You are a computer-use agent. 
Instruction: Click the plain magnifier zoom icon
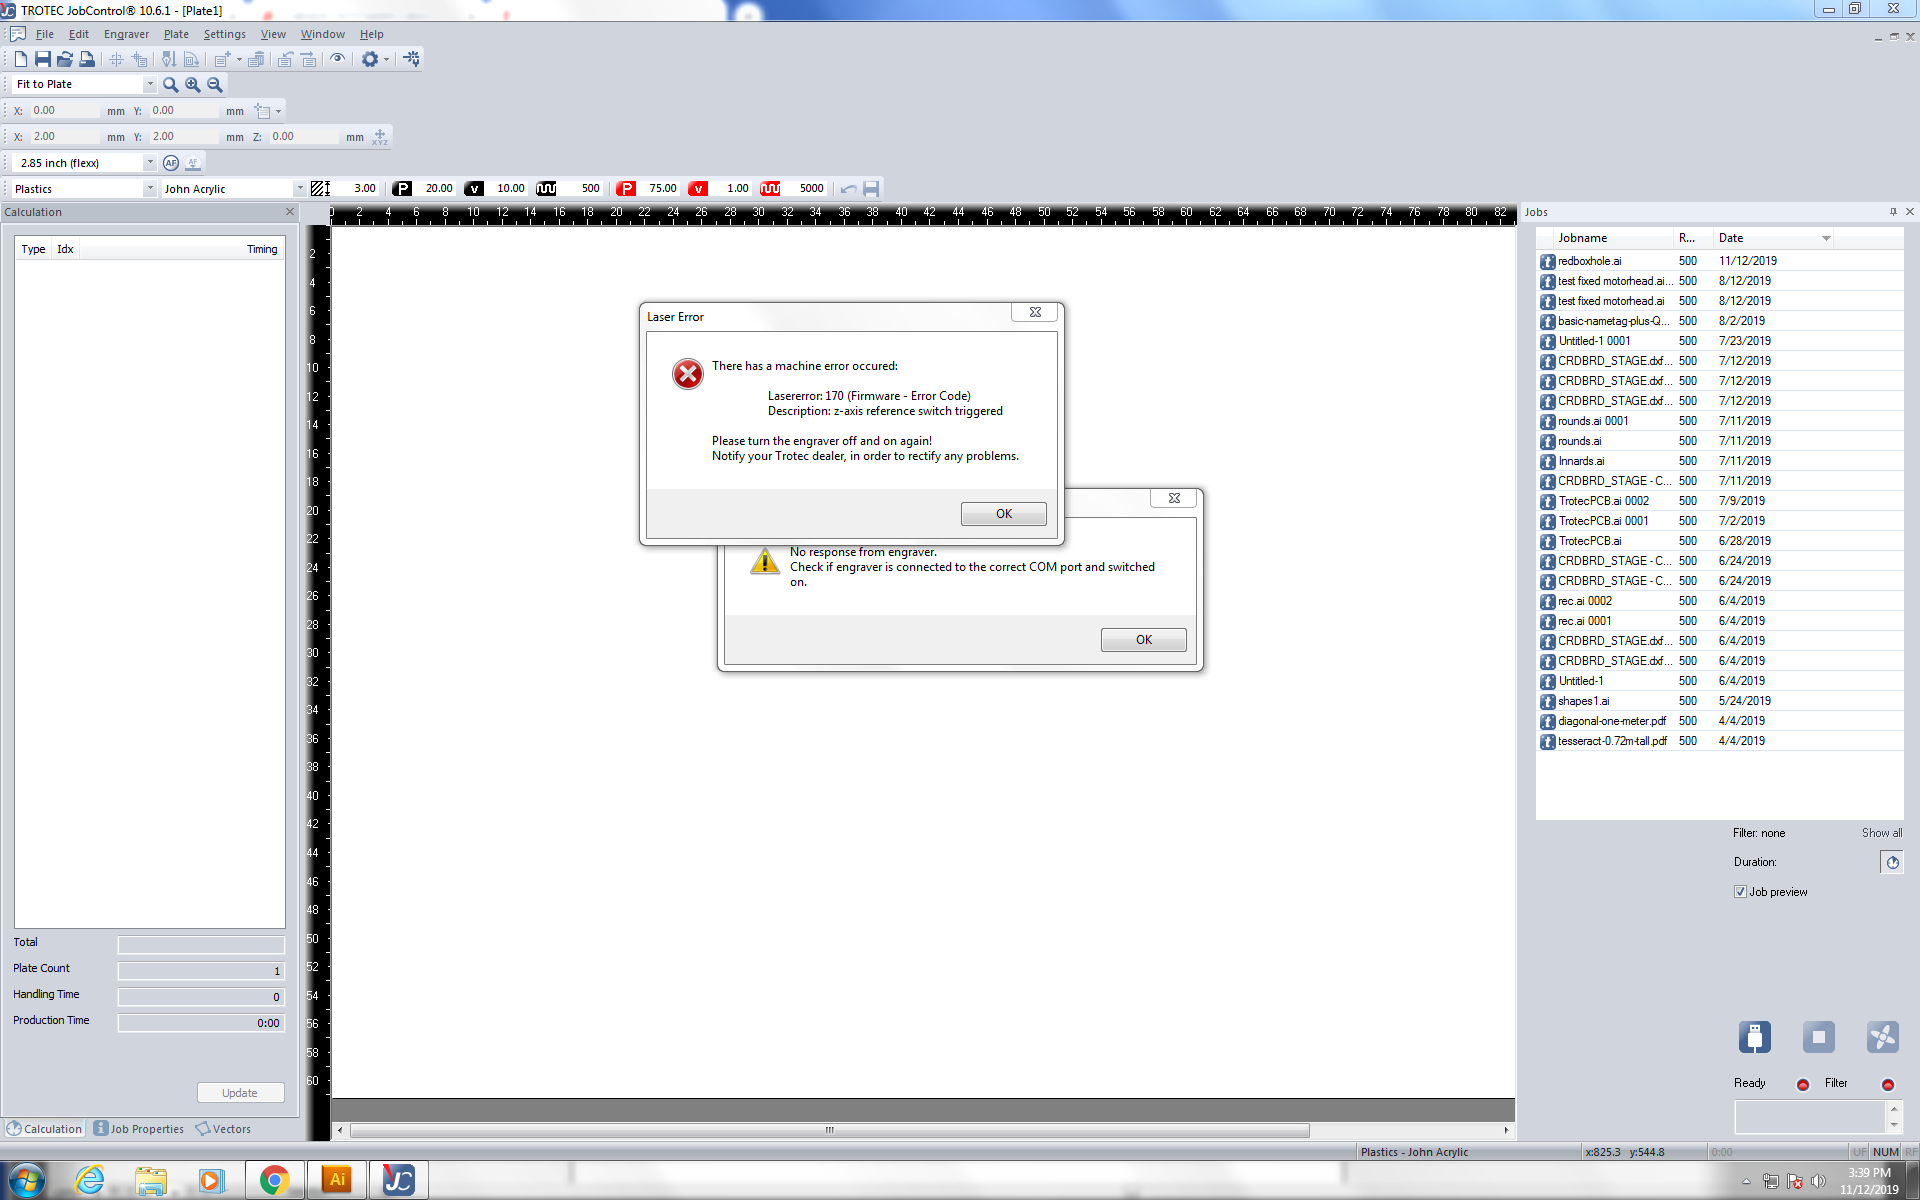pos(171,85)
